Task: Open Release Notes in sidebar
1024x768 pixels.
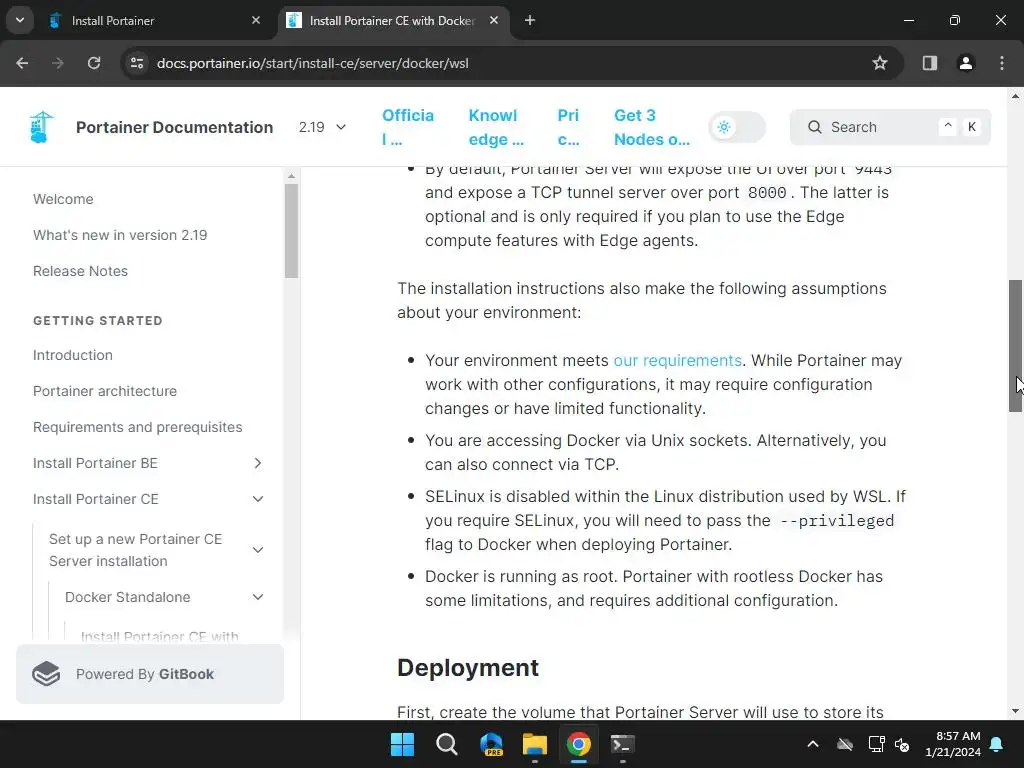Action: point(80,271)
